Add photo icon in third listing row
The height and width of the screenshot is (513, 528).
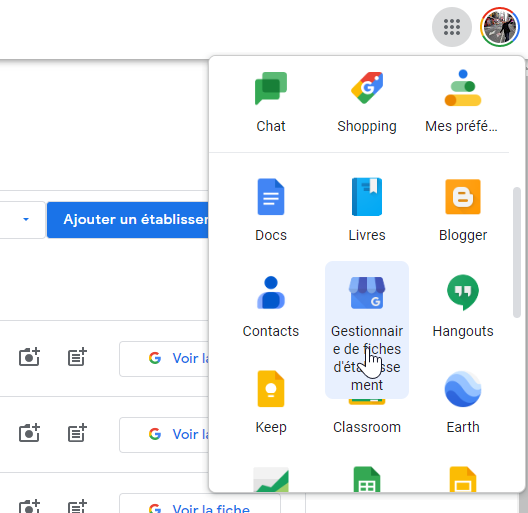click(29, 506)
